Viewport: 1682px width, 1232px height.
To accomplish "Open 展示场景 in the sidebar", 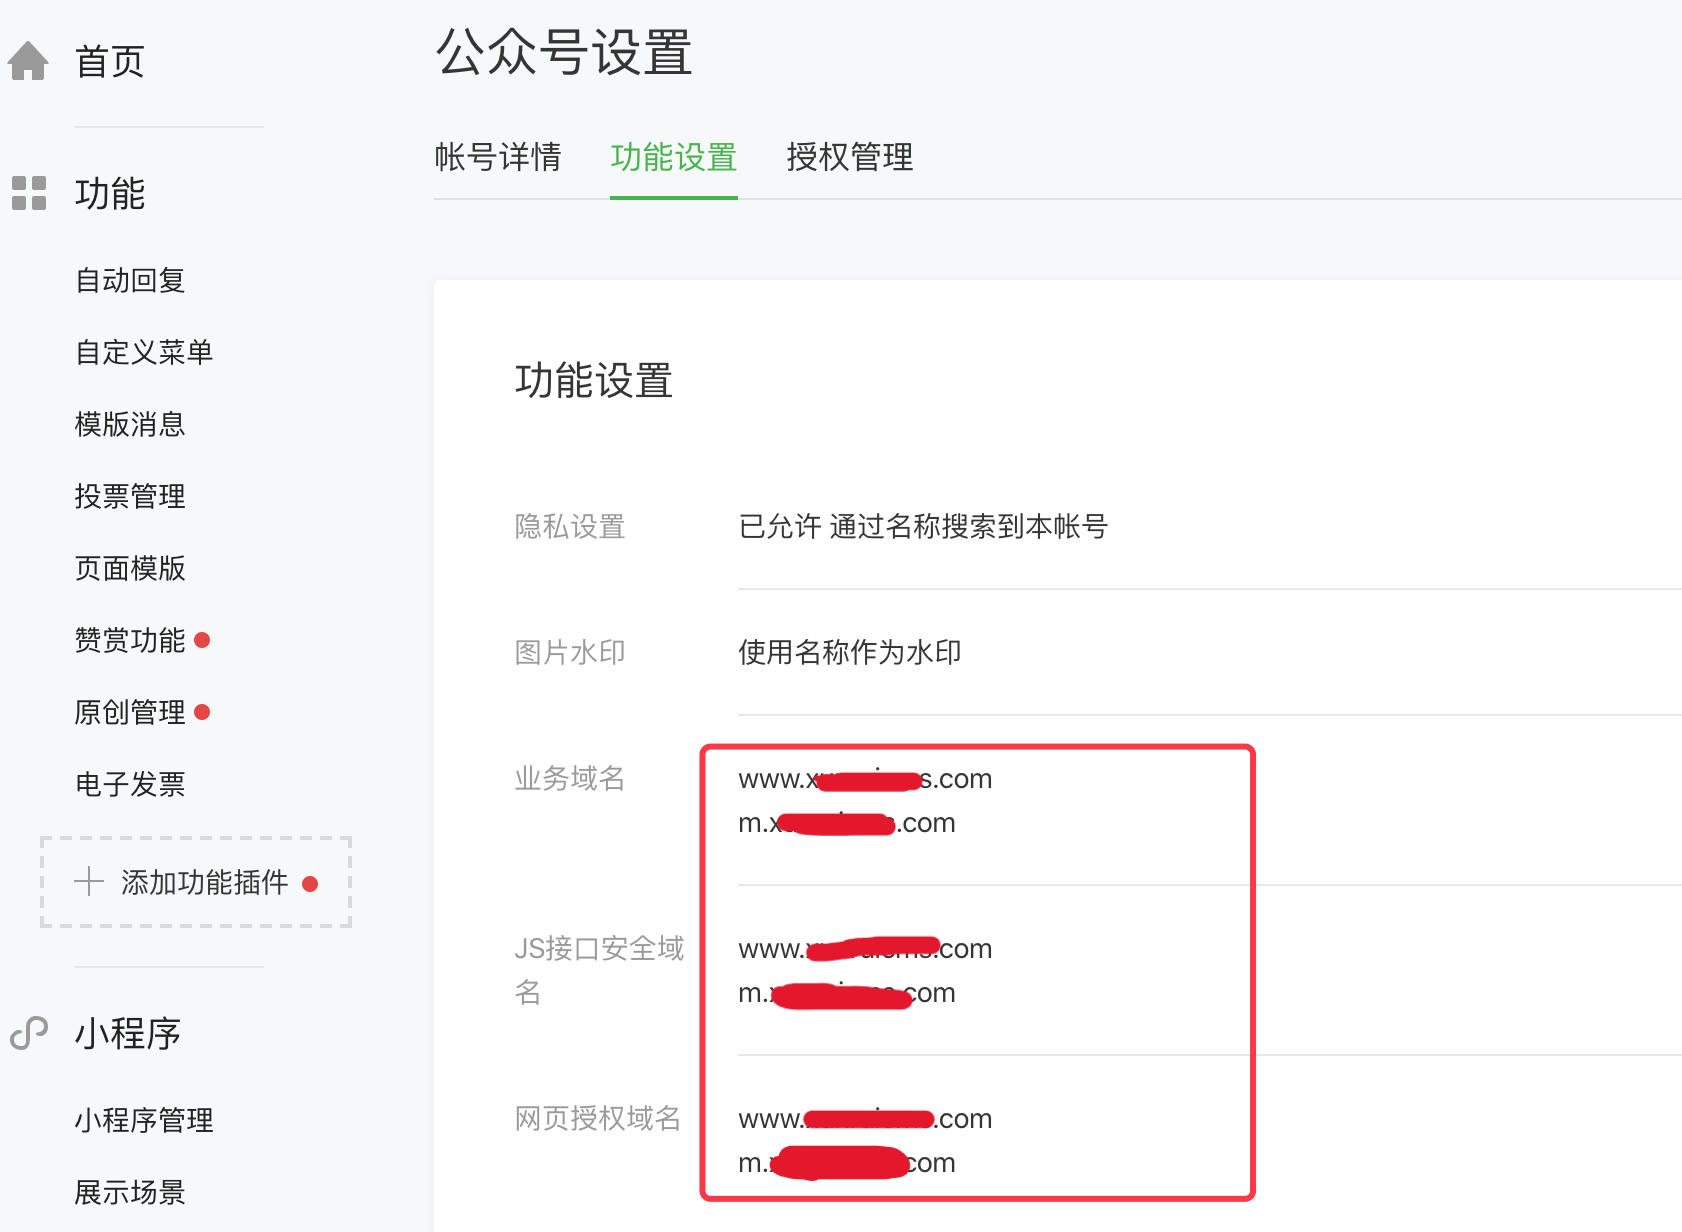I will [x=130, y=1192].
